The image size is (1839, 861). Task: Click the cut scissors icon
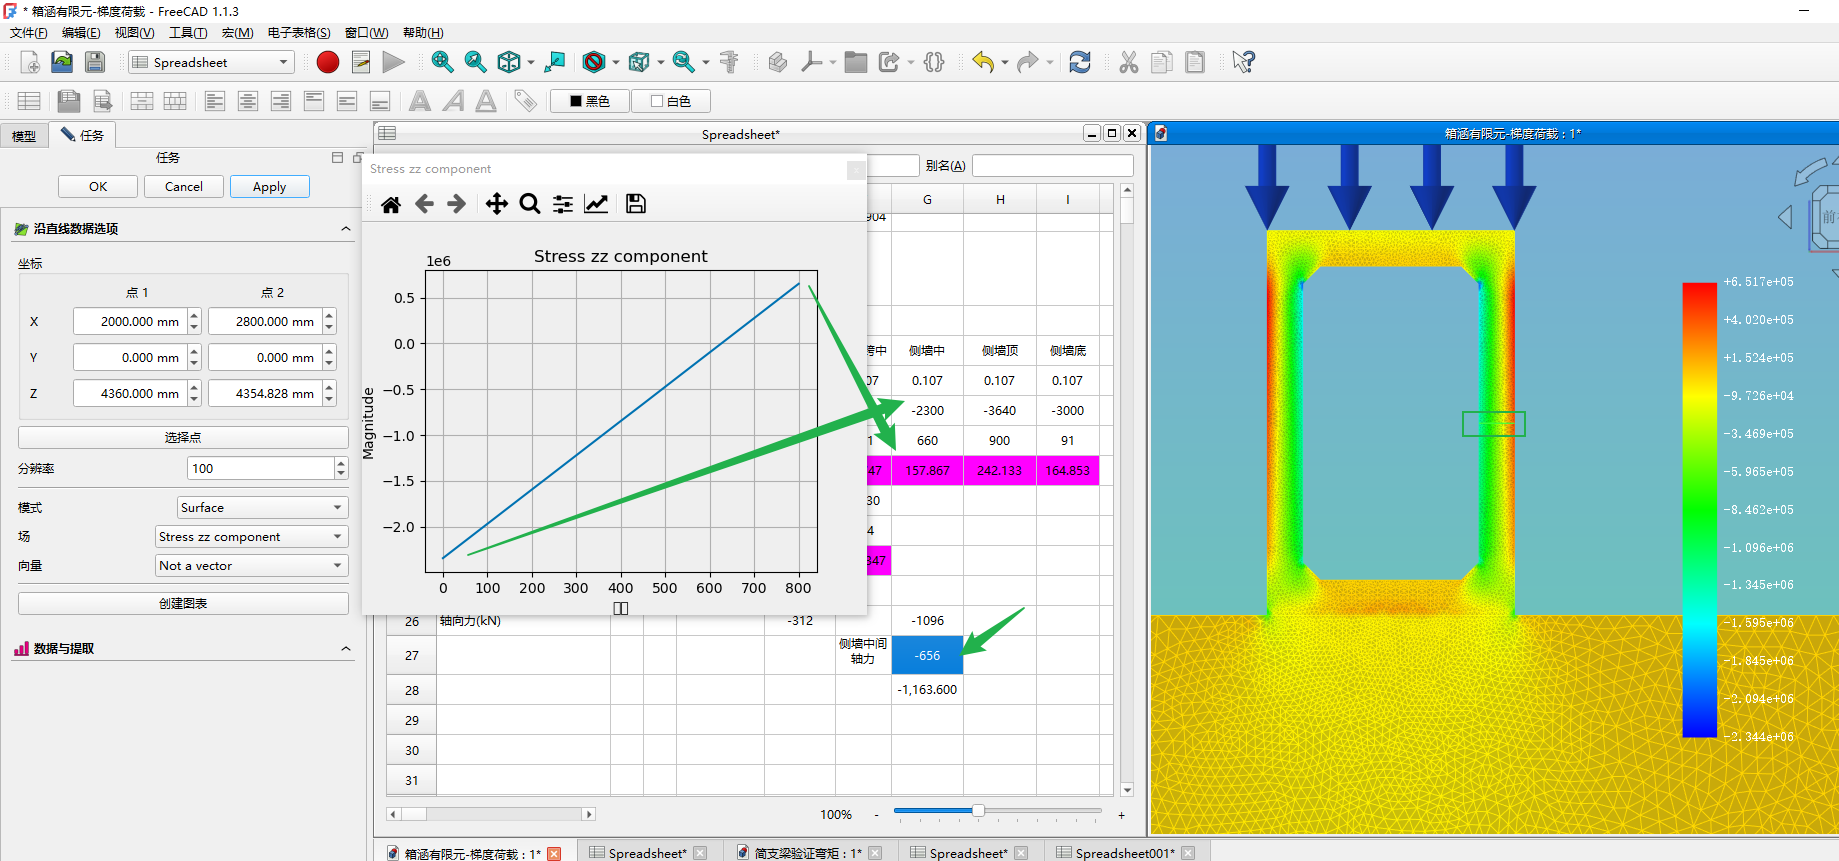click(x=1129, y=62)
